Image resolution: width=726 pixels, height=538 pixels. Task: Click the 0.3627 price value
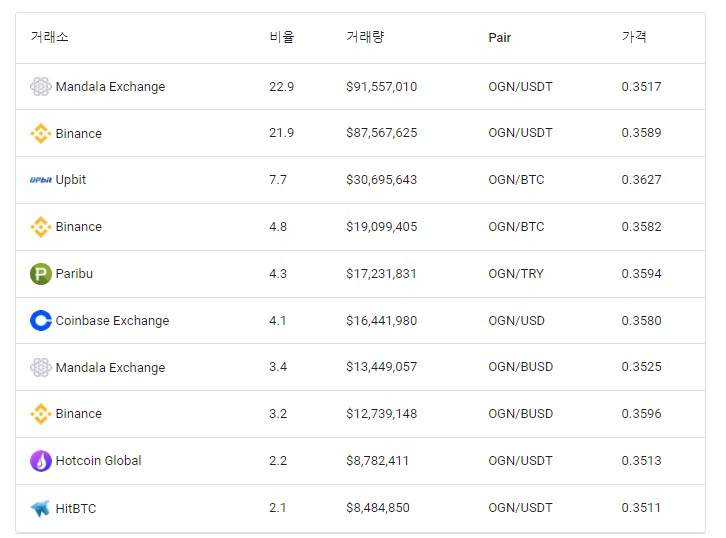coord(641,180)
